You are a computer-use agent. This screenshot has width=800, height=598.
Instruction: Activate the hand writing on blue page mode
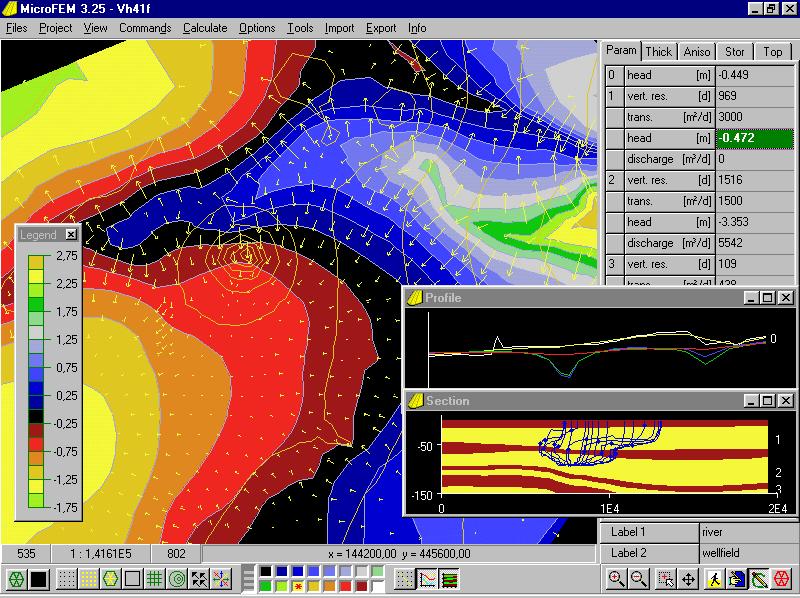point(737,579)
